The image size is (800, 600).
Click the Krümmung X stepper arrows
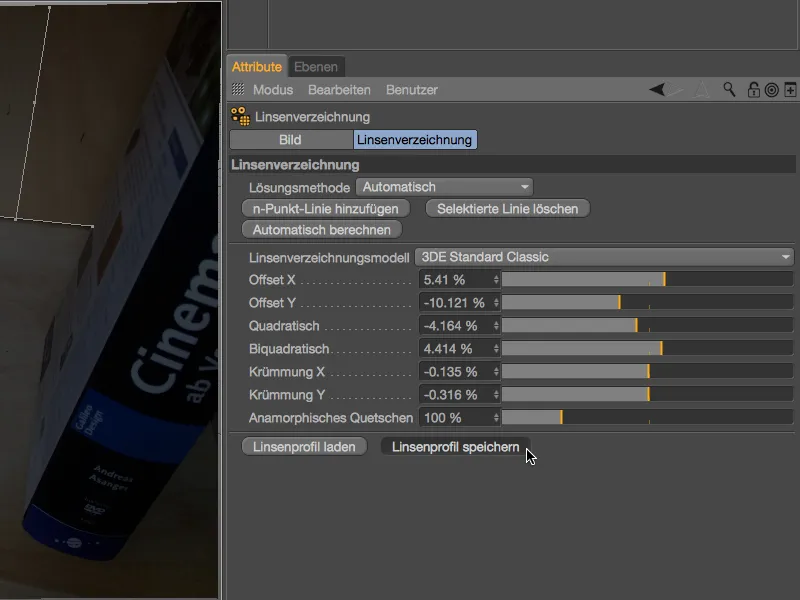click(496, 371)
